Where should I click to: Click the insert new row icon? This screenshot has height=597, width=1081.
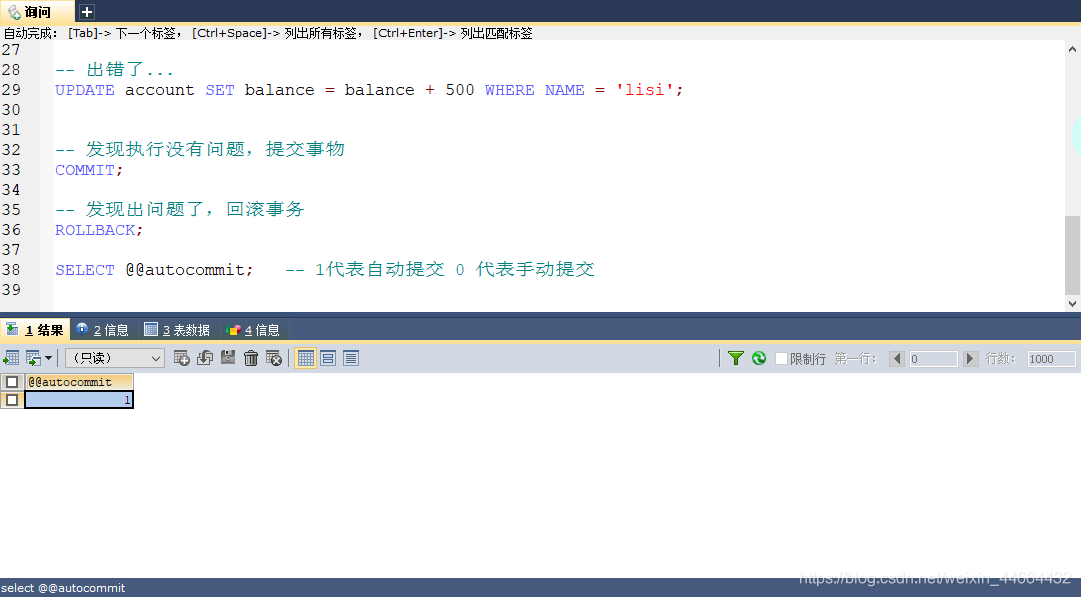click(181, 358)
